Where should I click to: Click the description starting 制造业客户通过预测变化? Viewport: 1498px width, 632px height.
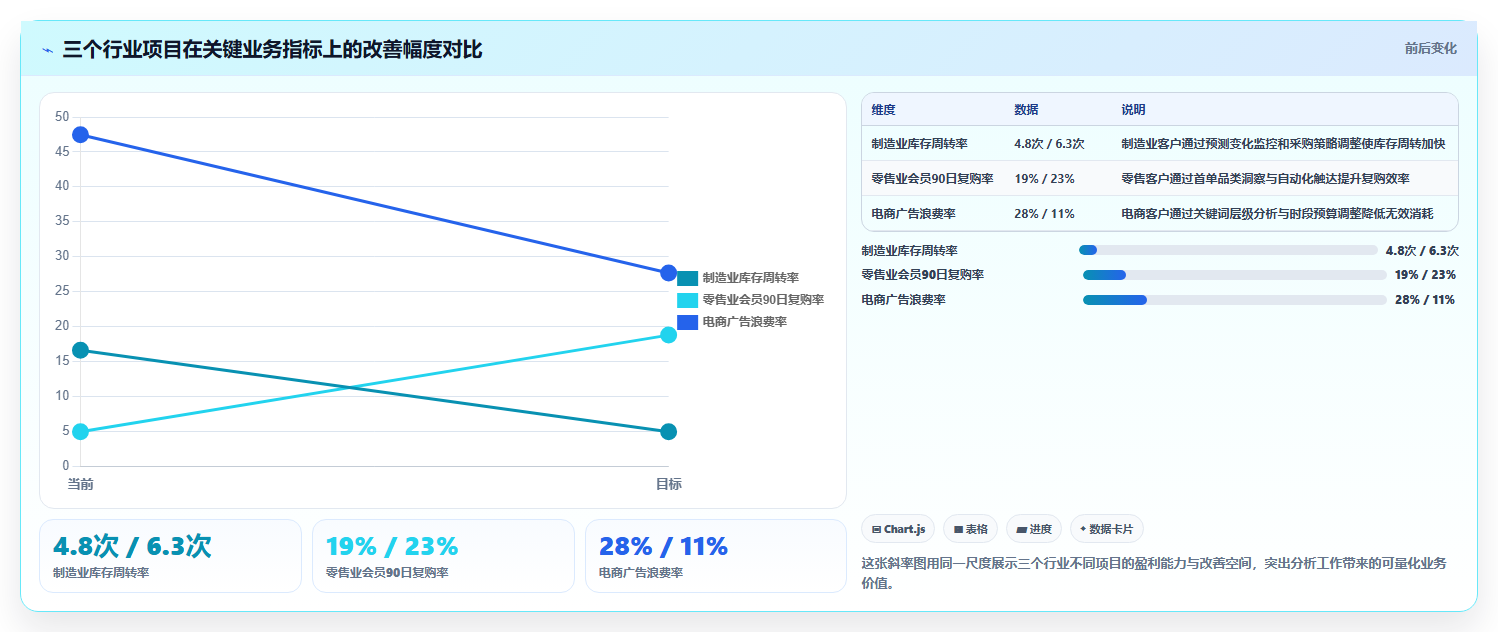pos(1283,144)
